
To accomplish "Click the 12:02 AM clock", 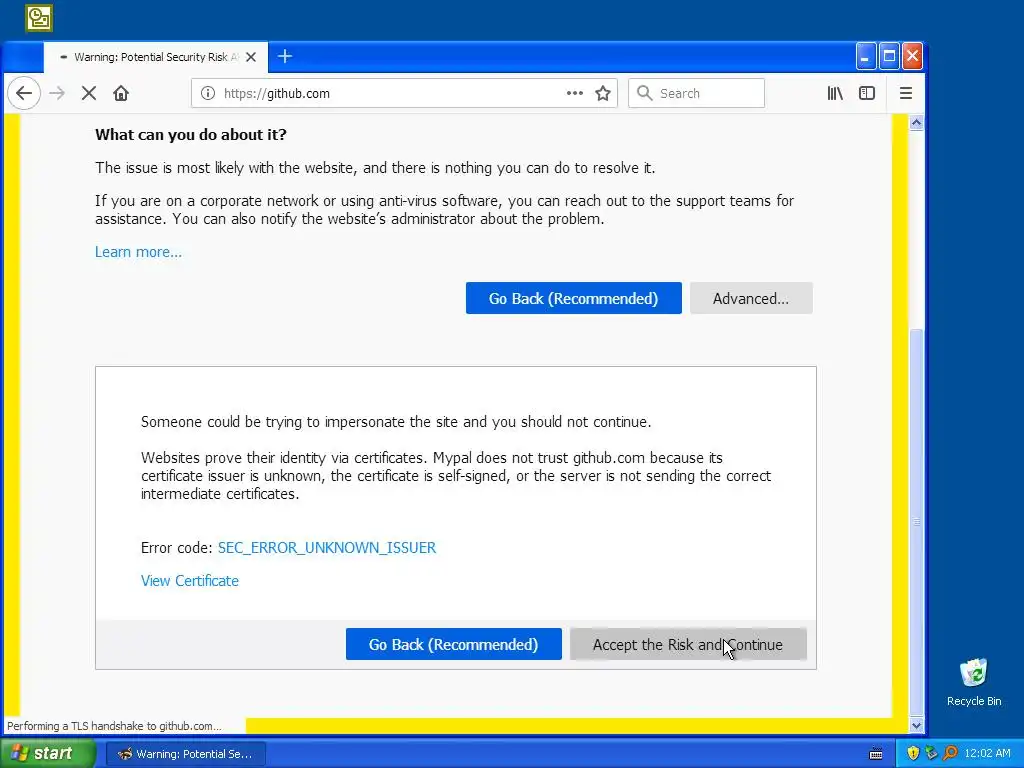I will point(987,754).
